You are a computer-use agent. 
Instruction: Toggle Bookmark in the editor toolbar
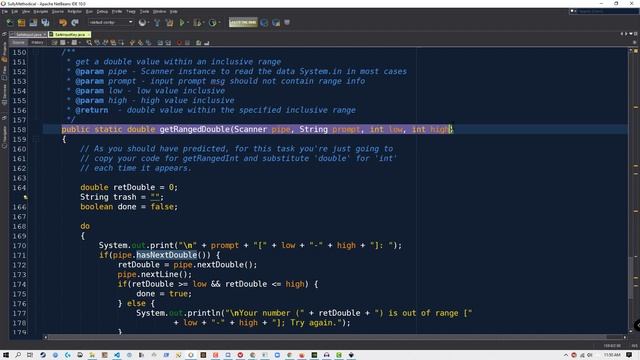(x=148, y=42)
